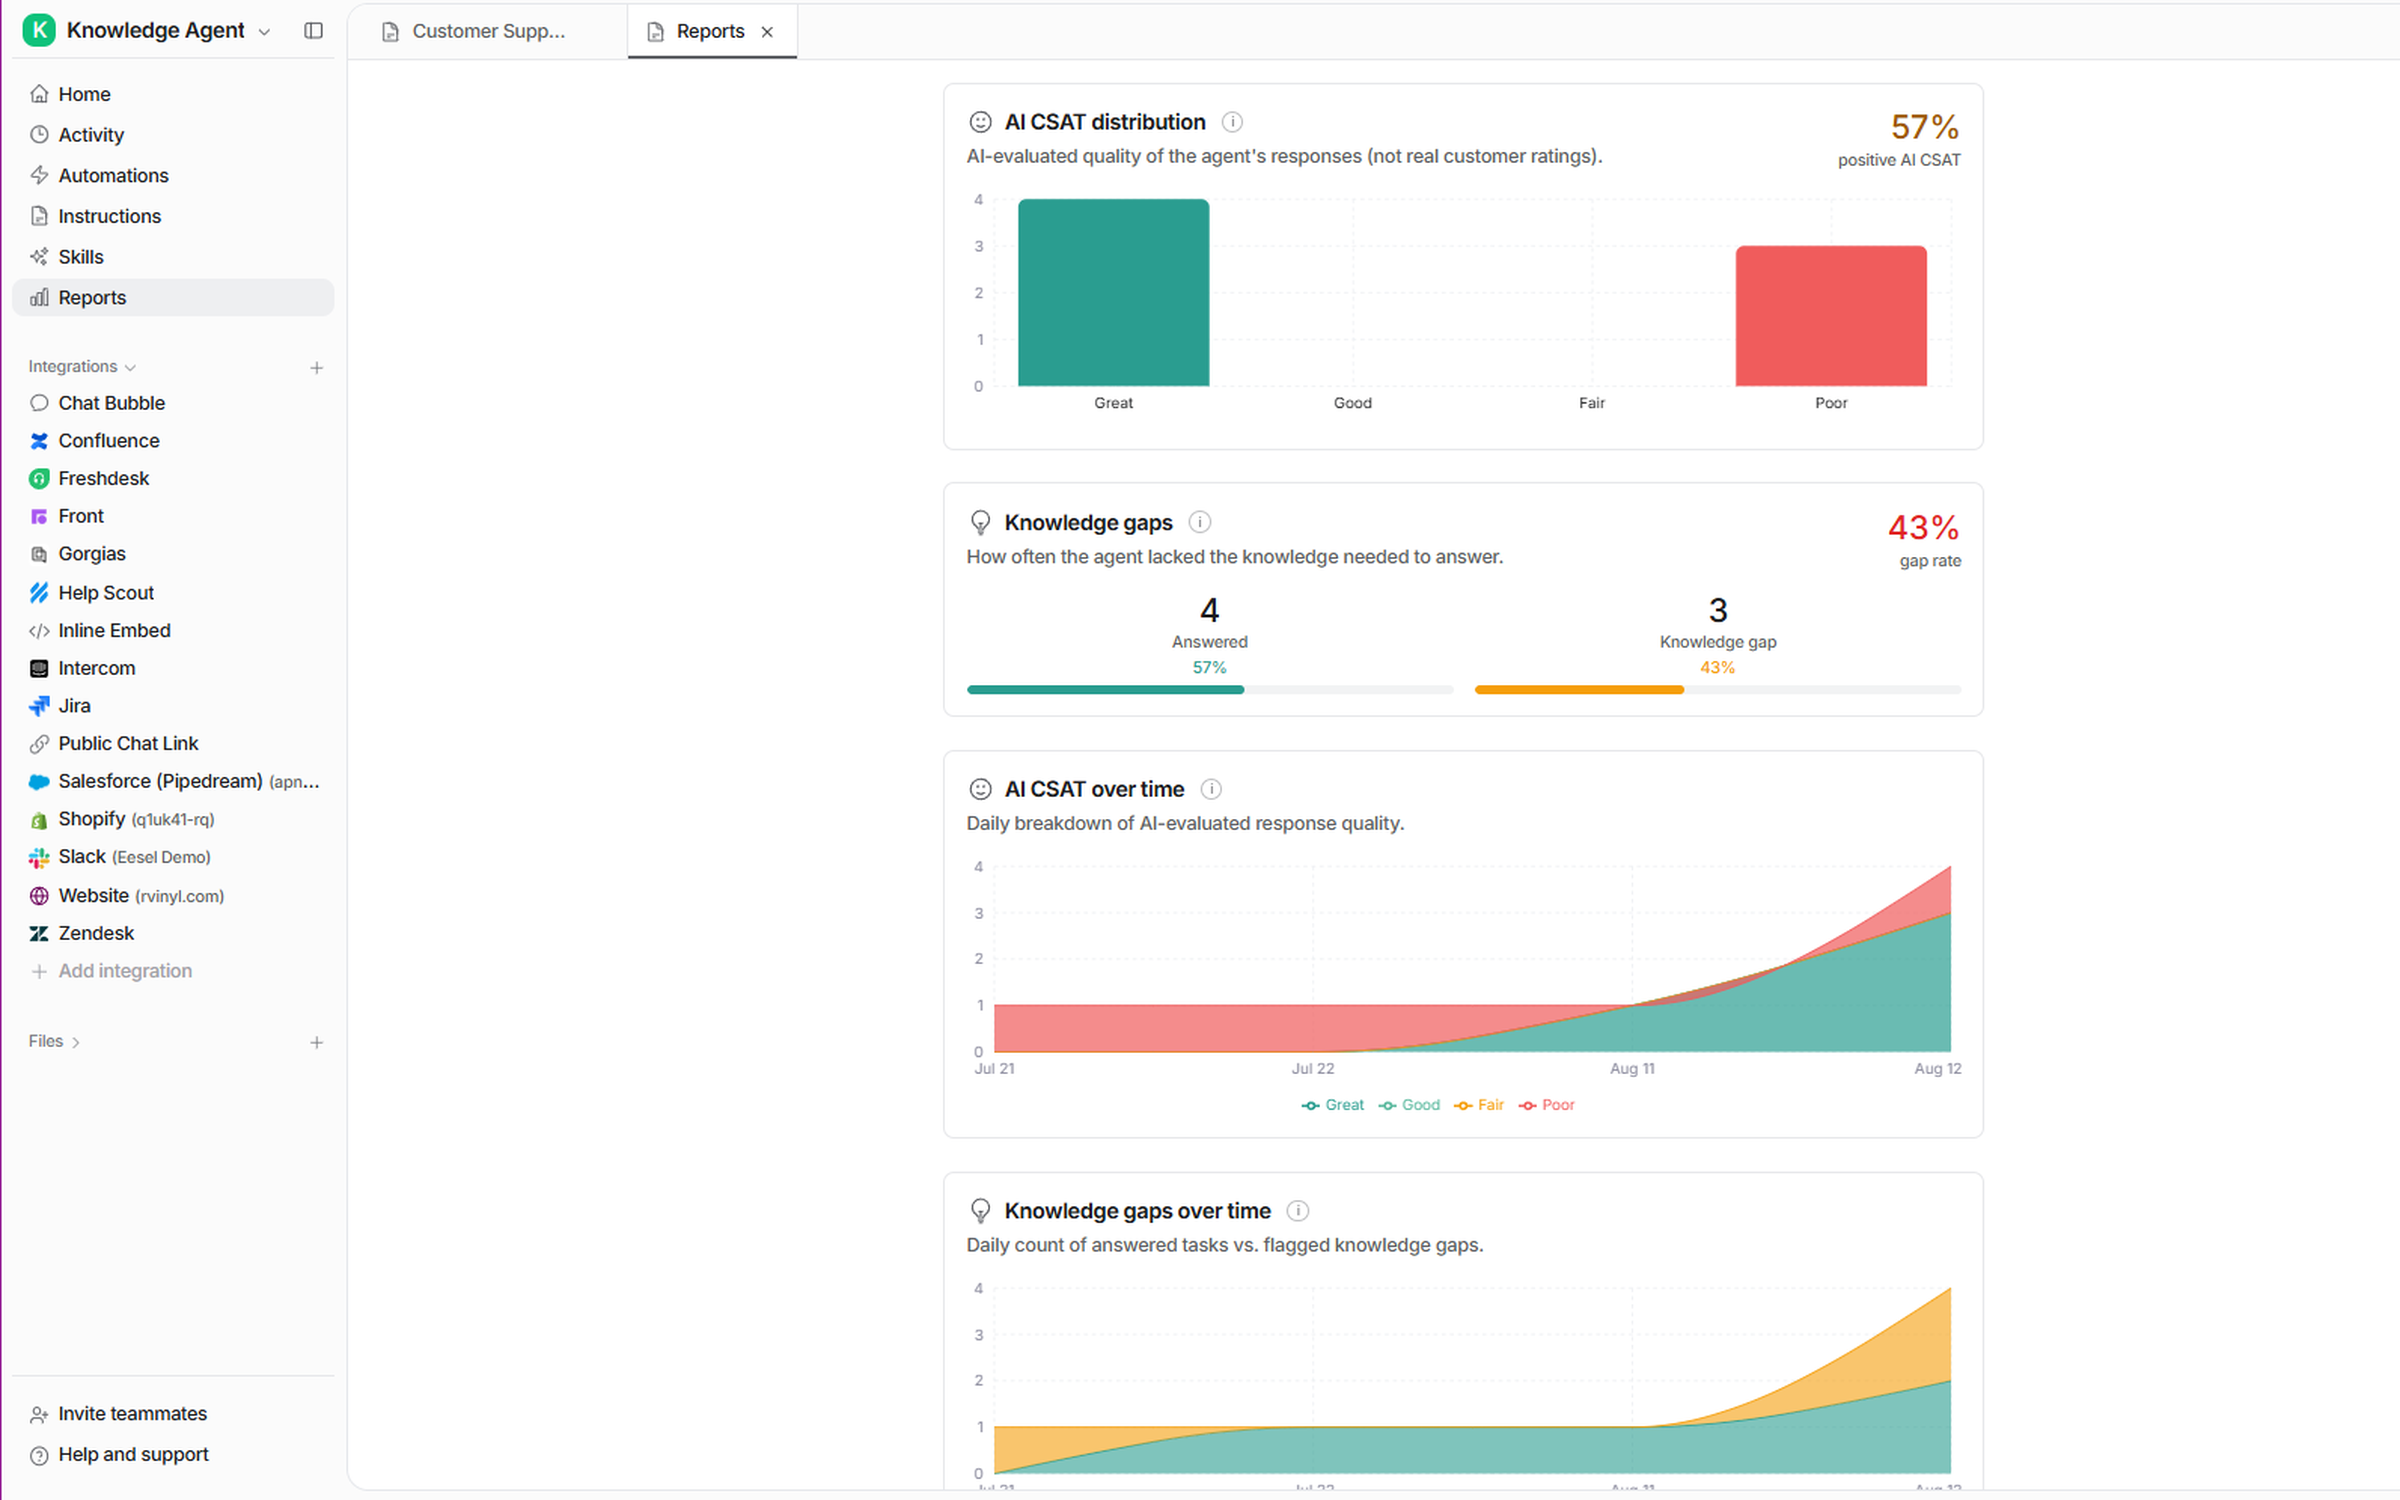
Task: Click the 57% positive AI CSAT value
Action: pos(1924,127)
